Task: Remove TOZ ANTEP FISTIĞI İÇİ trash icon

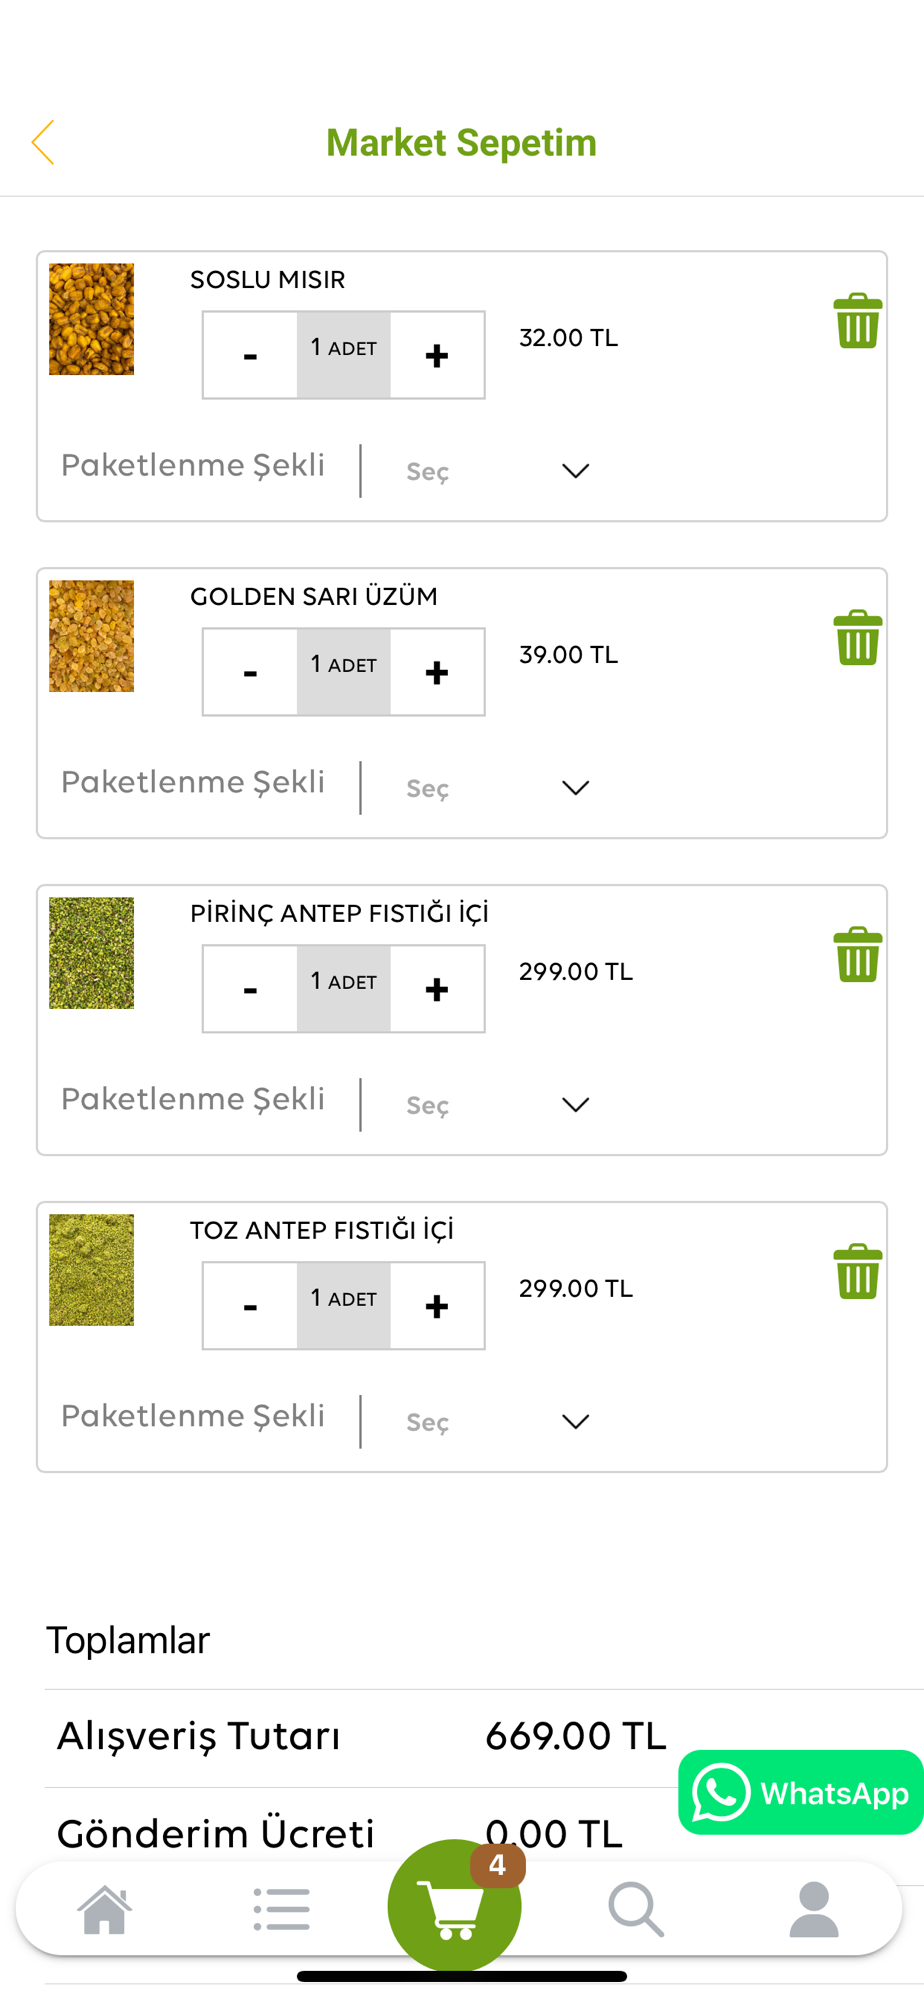Action: tap(858, 1272)
